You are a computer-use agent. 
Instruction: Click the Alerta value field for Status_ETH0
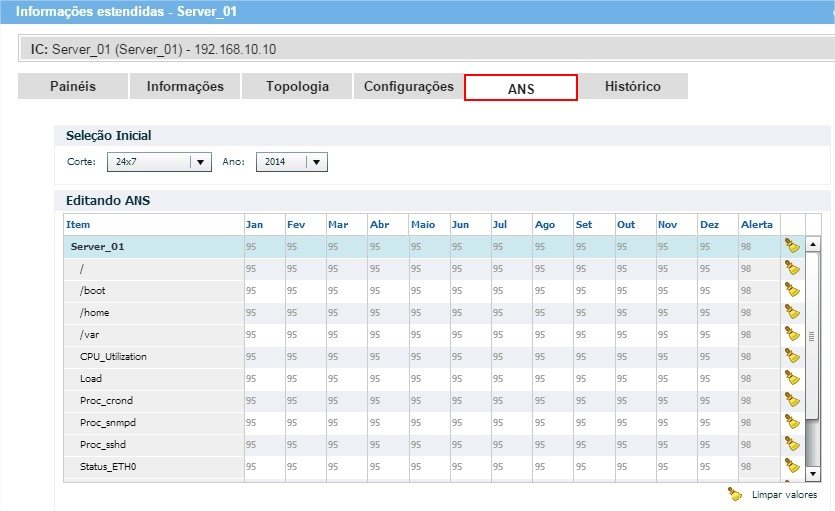point(757,466)
